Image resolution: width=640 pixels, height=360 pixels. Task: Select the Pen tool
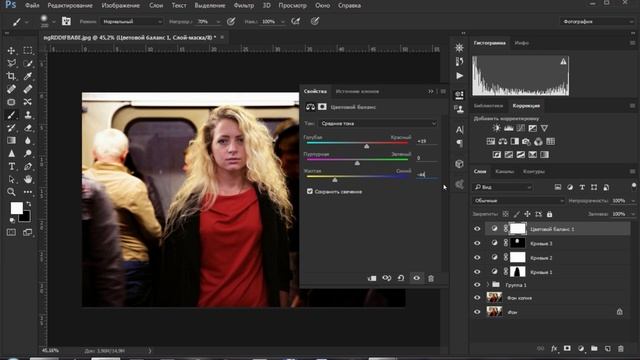point(28,167)
